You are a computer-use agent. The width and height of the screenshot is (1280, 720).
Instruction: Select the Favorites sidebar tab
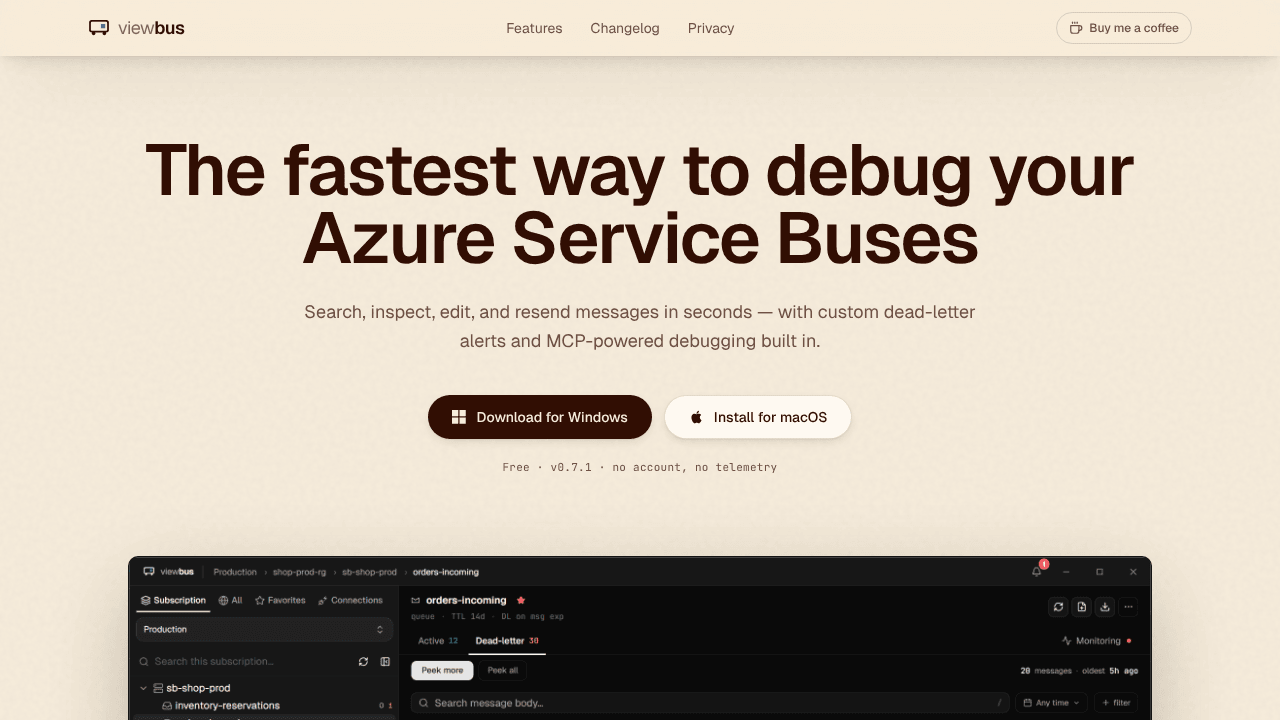click(280, 601)
